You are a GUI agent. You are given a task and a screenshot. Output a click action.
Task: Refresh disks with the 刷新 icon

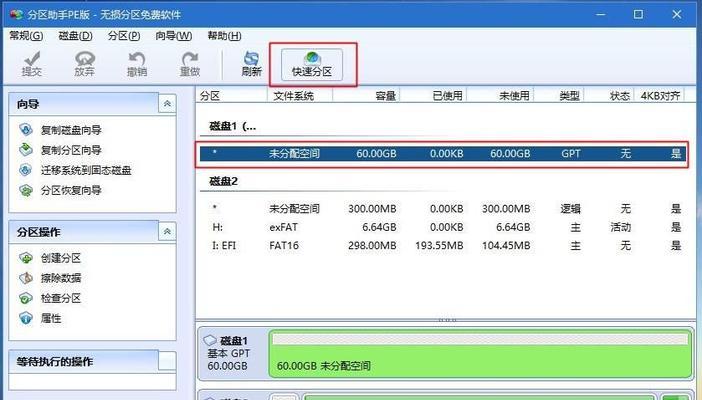[251, 63]
